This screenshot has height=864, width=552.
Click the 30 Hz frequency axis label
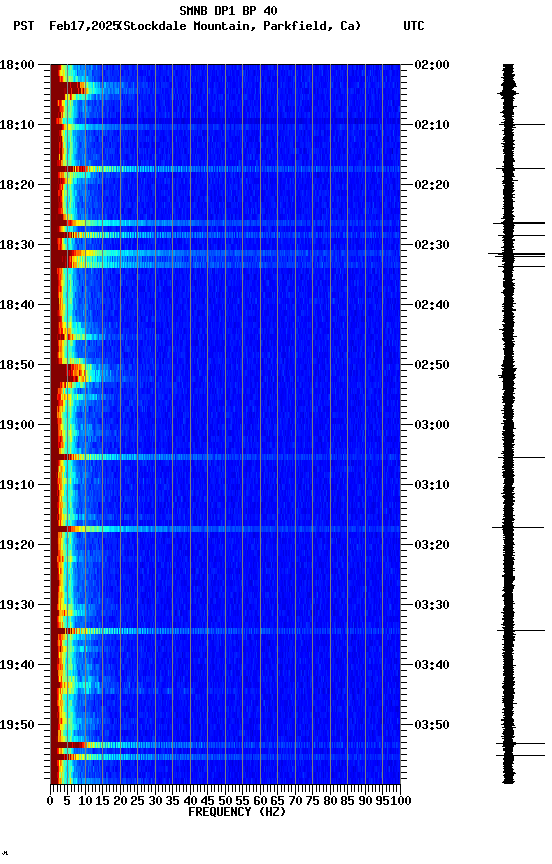pos(155,801)
